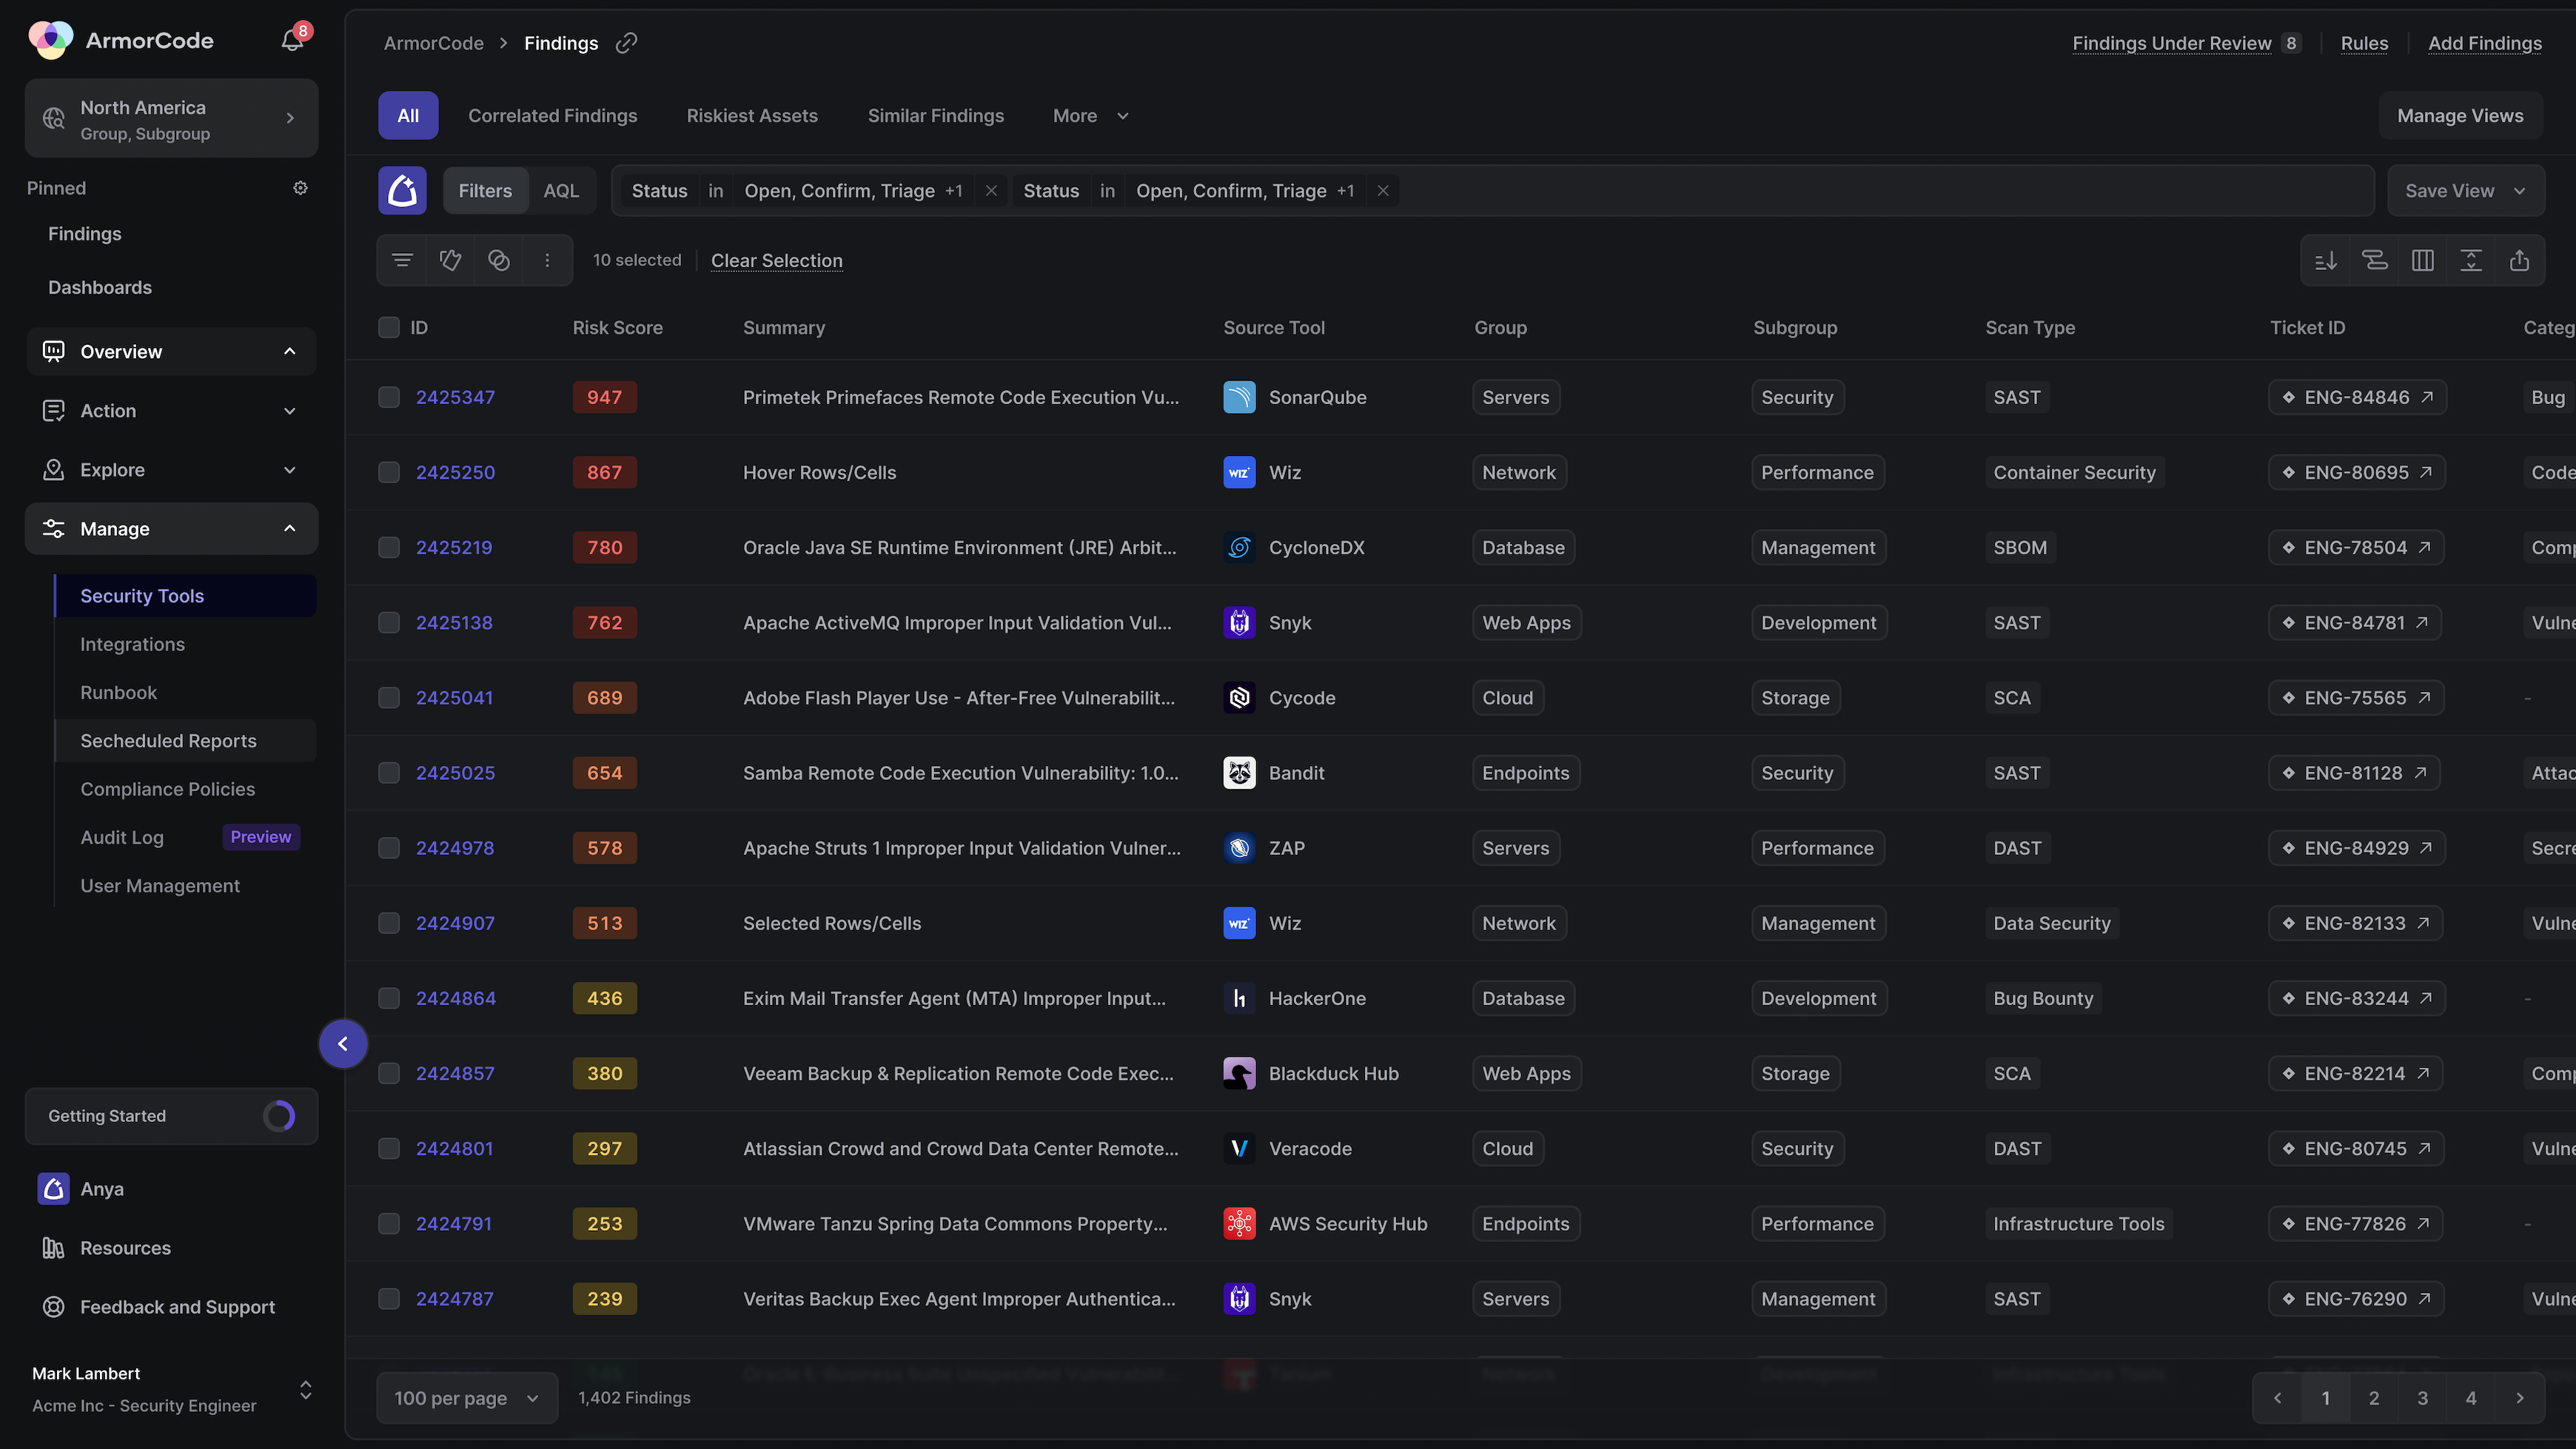Screen dimensions: 2576x1449
Task: Click the grouping layout icon above the table
Action: [2375, 260]
